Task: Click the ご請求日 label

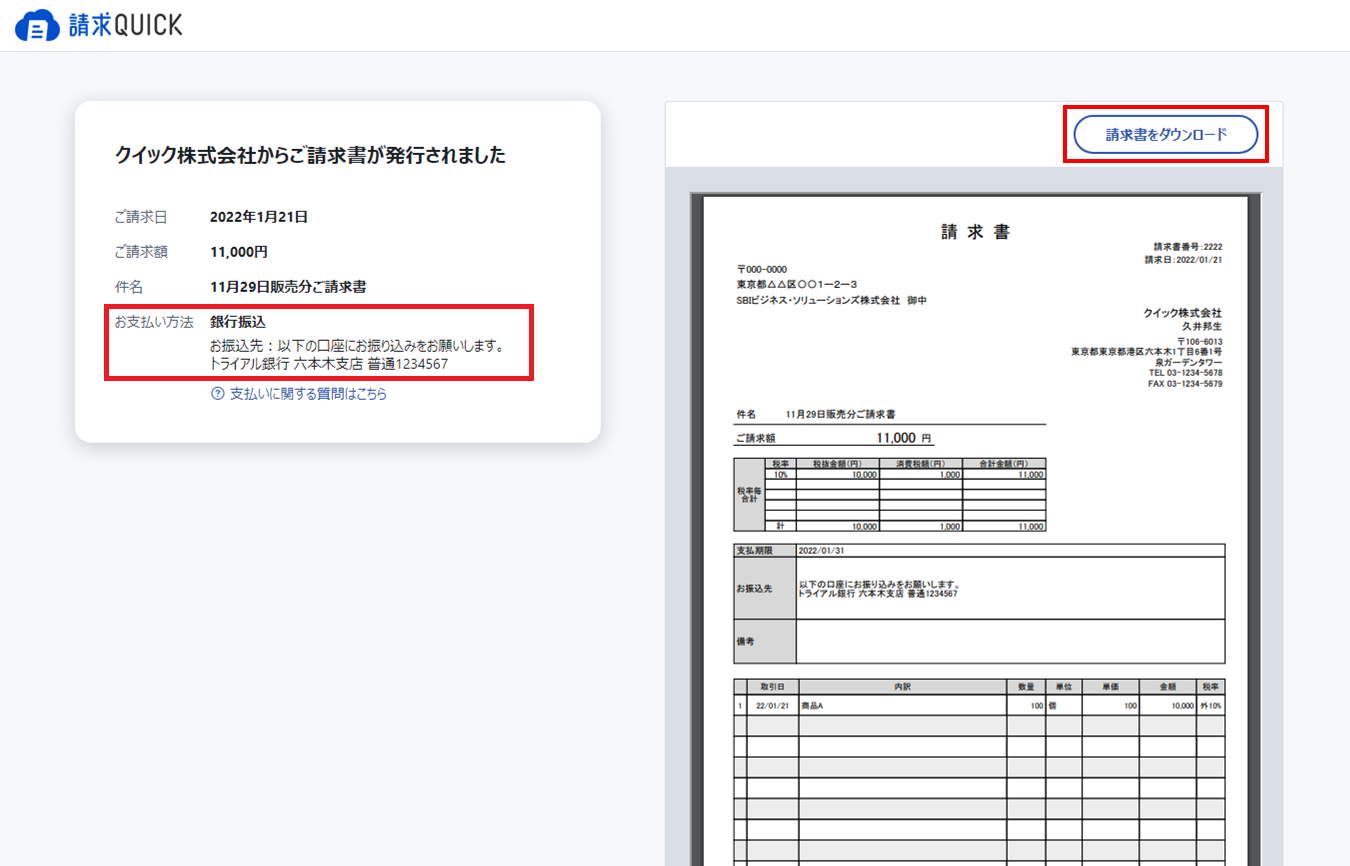Action: pyautogui.click(x=141, y=216)
